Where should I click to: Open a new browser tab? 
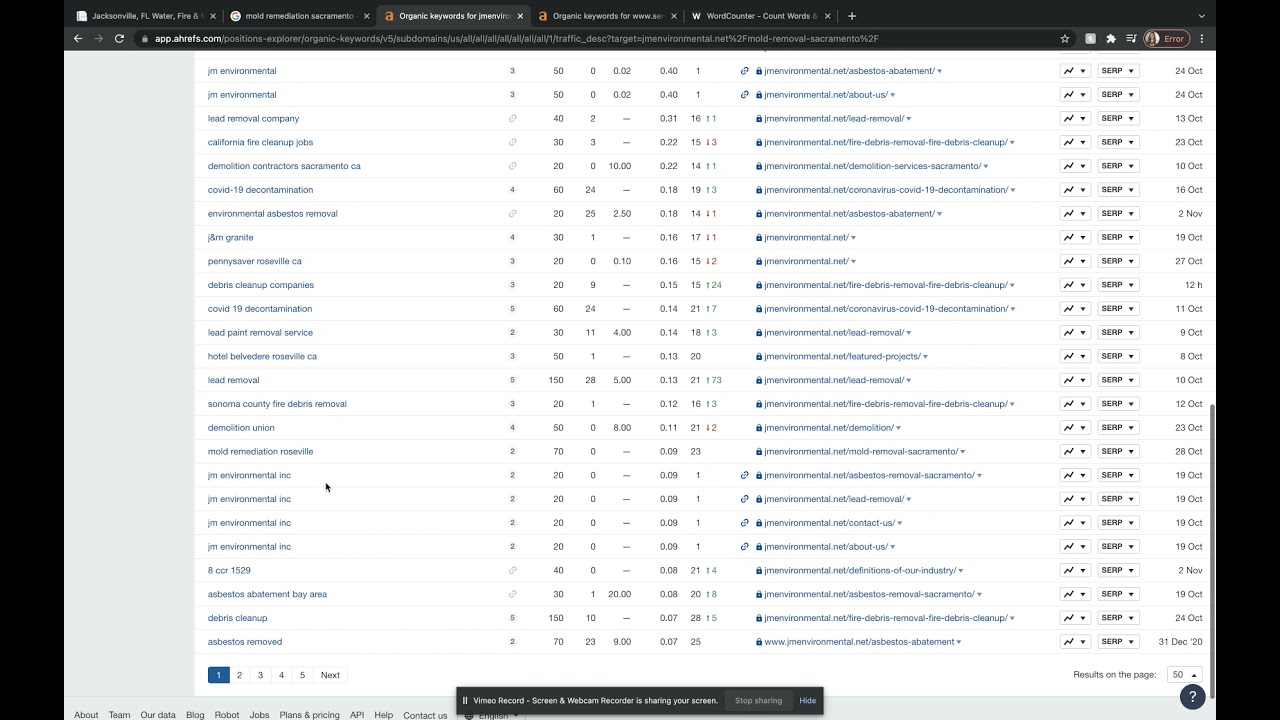(852, 16)
